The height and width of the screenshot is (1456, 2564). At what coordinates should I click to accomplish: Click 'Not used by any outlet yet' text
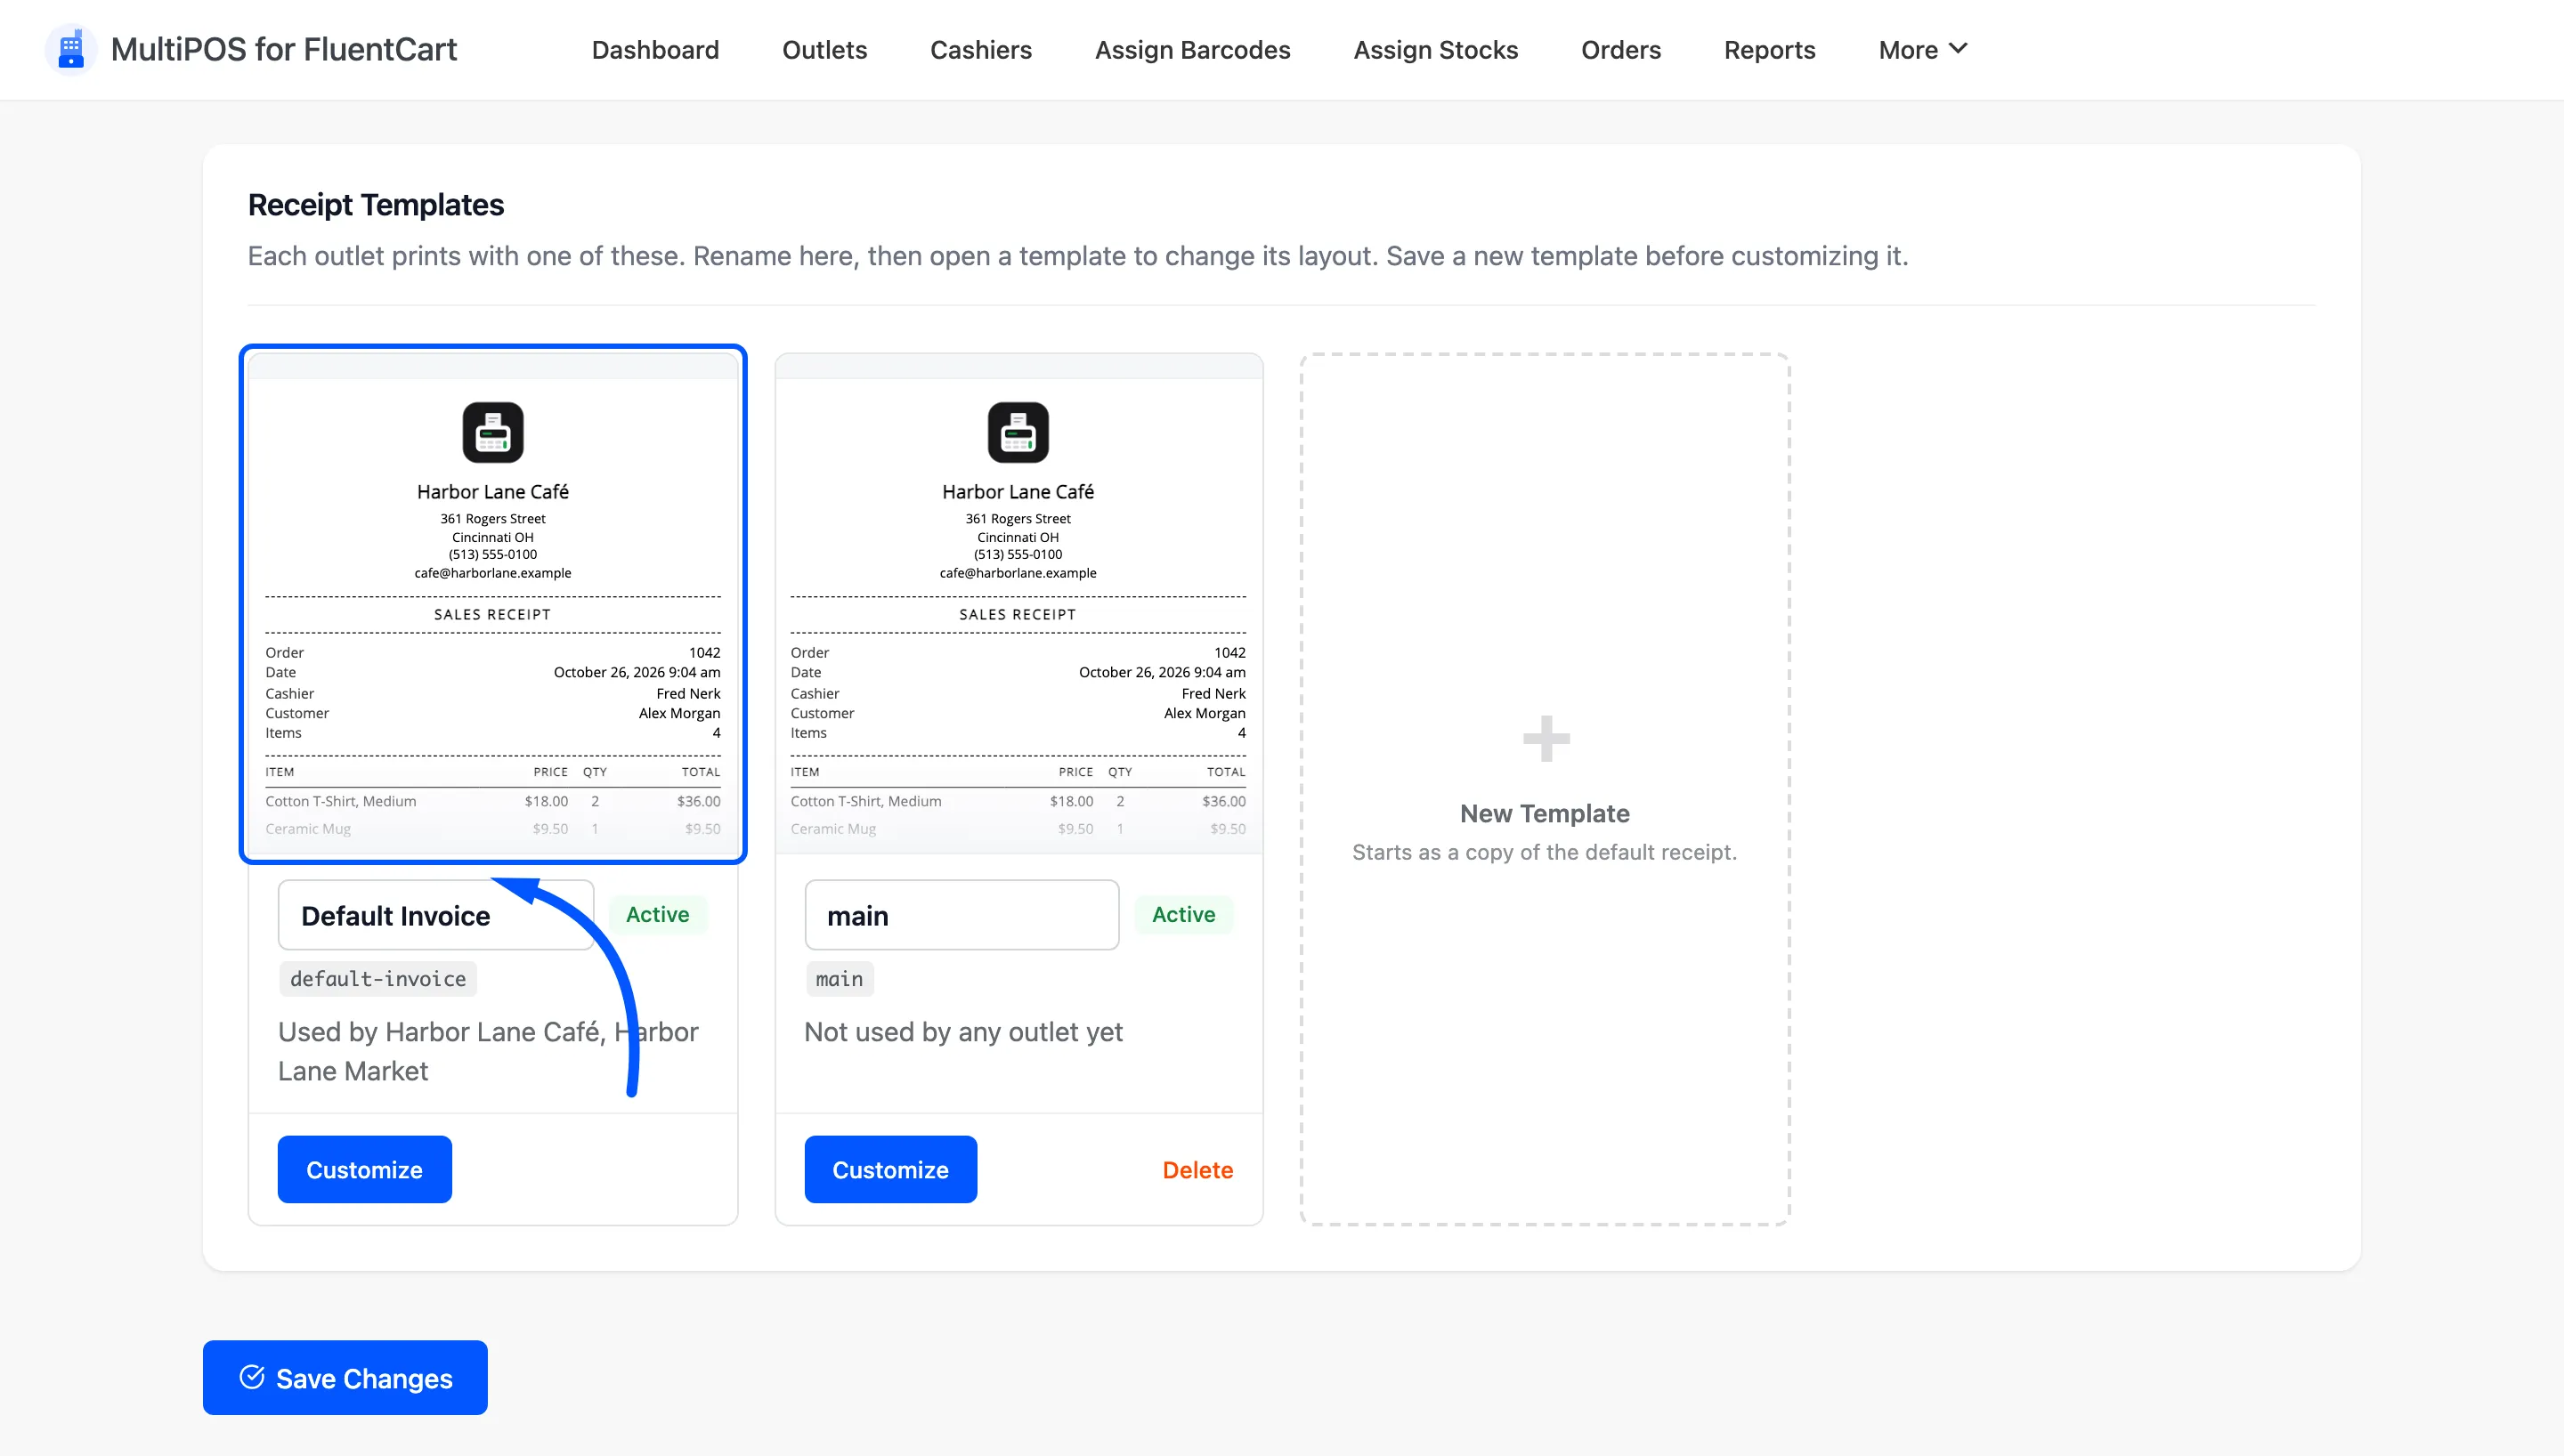tap(963, 1031)
